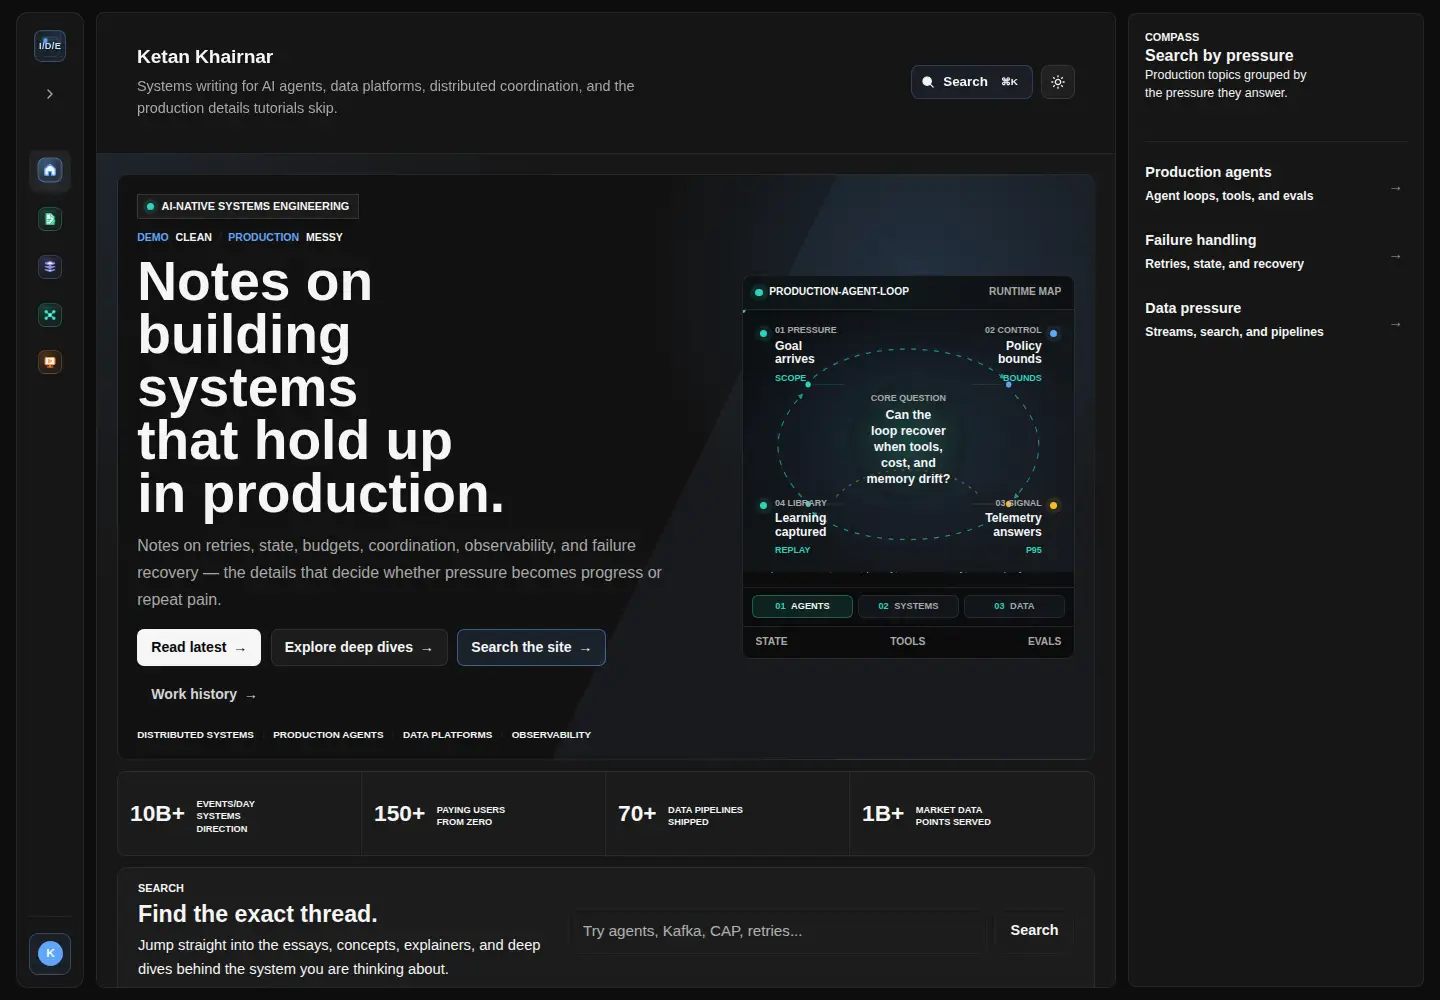This screenshot has height=1000, width=1440.
Task: Click the 1B+ market data points stat
Action: [x=972, y=814]
